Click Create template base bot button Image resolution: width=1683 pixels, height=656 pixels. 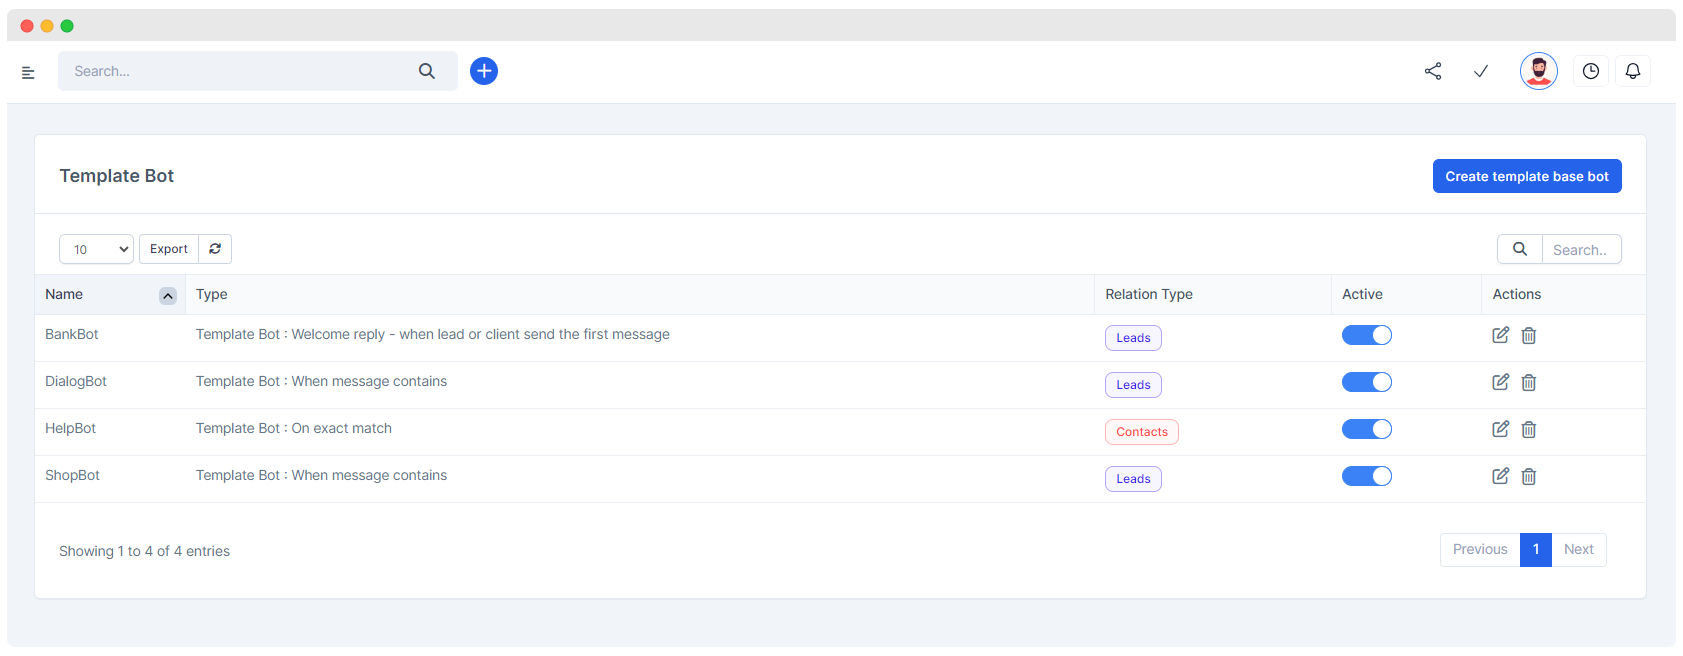1526,176
